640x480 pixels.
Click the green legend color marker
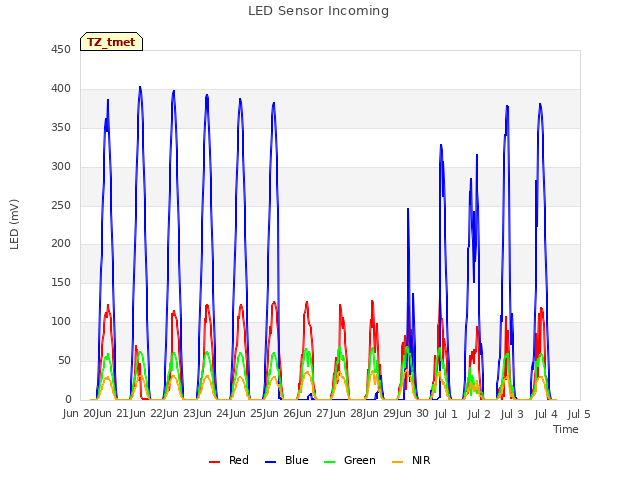point(329,462)
